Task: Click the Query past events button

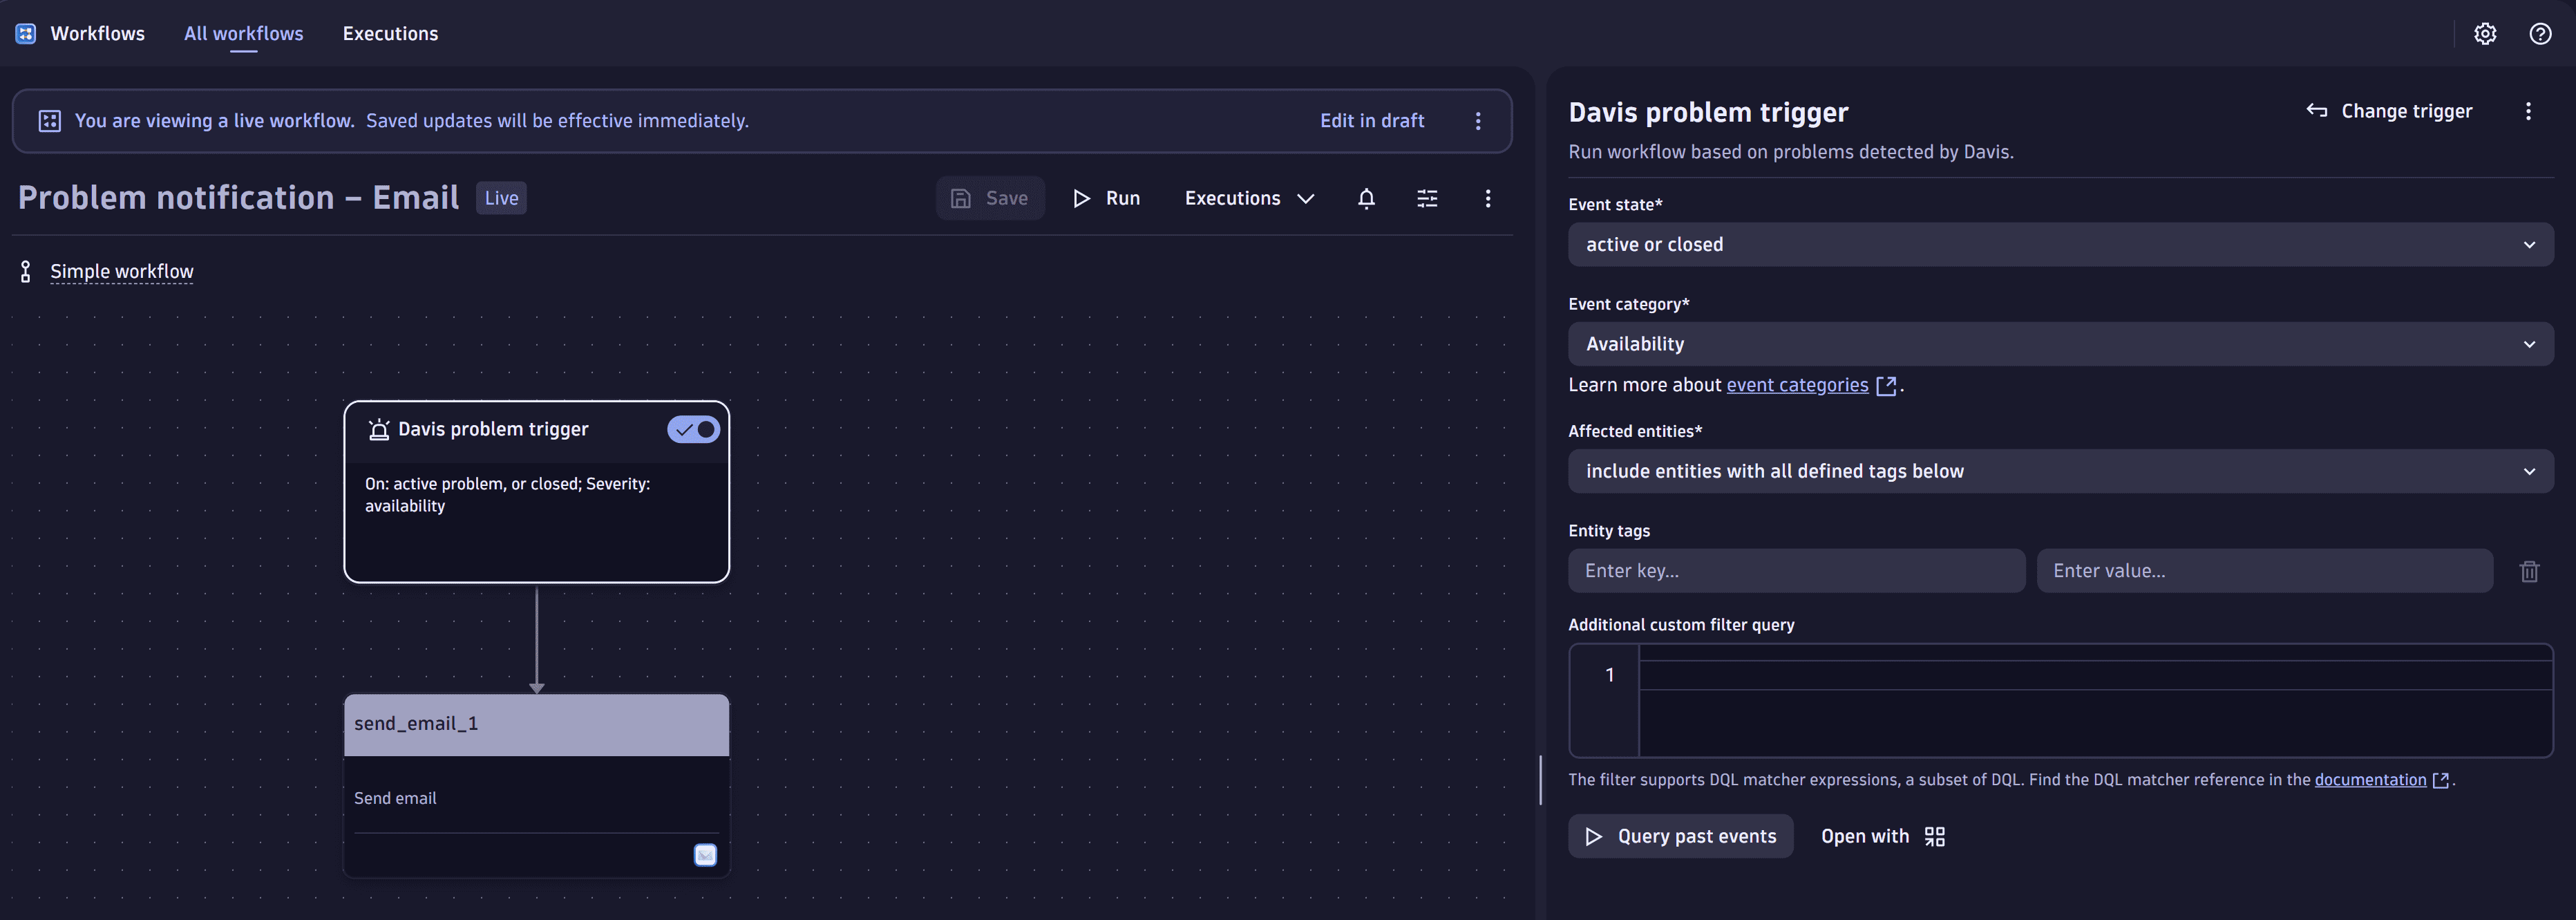Action: point(1680,836)
